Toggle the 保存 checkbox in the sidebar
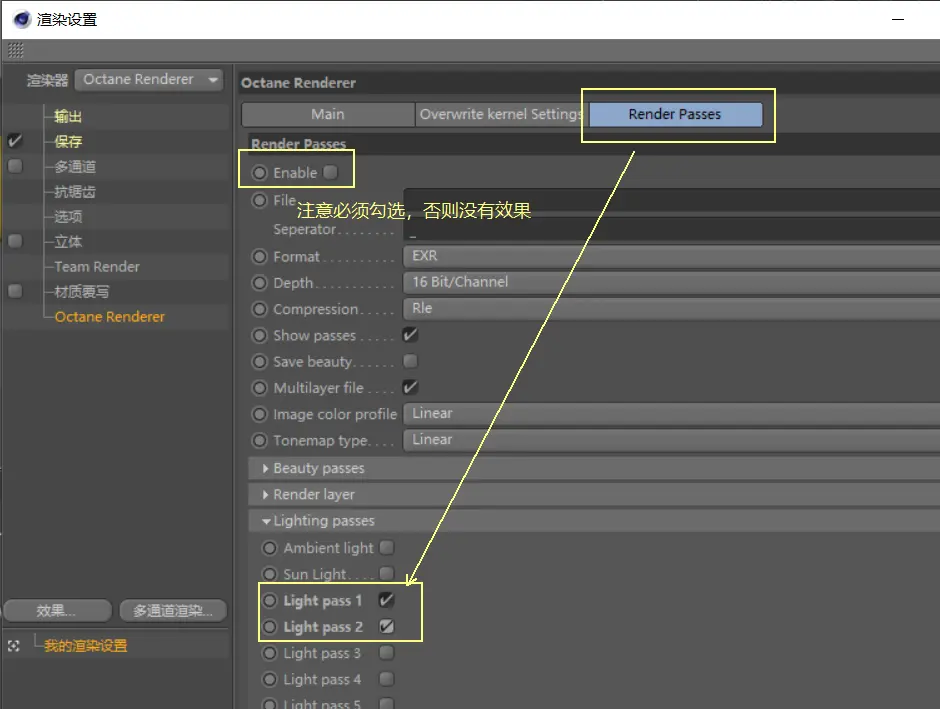The width and height of the screenshot is (940, 709). tap(15, 141)
